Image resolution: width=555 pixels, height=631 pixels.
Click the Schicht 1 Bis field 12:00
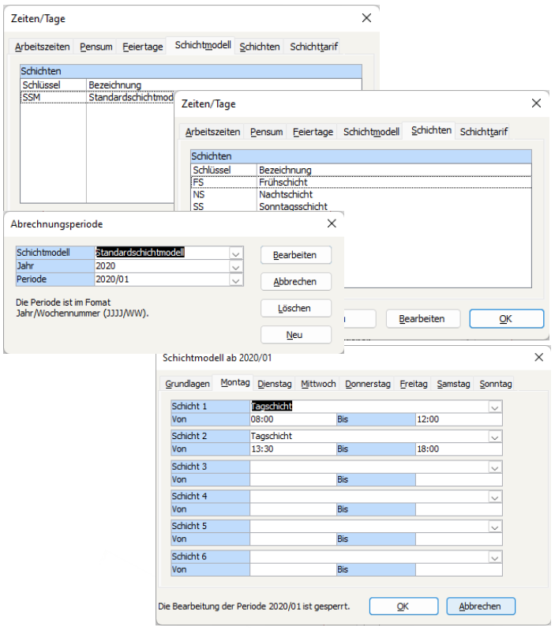(459, 420)
